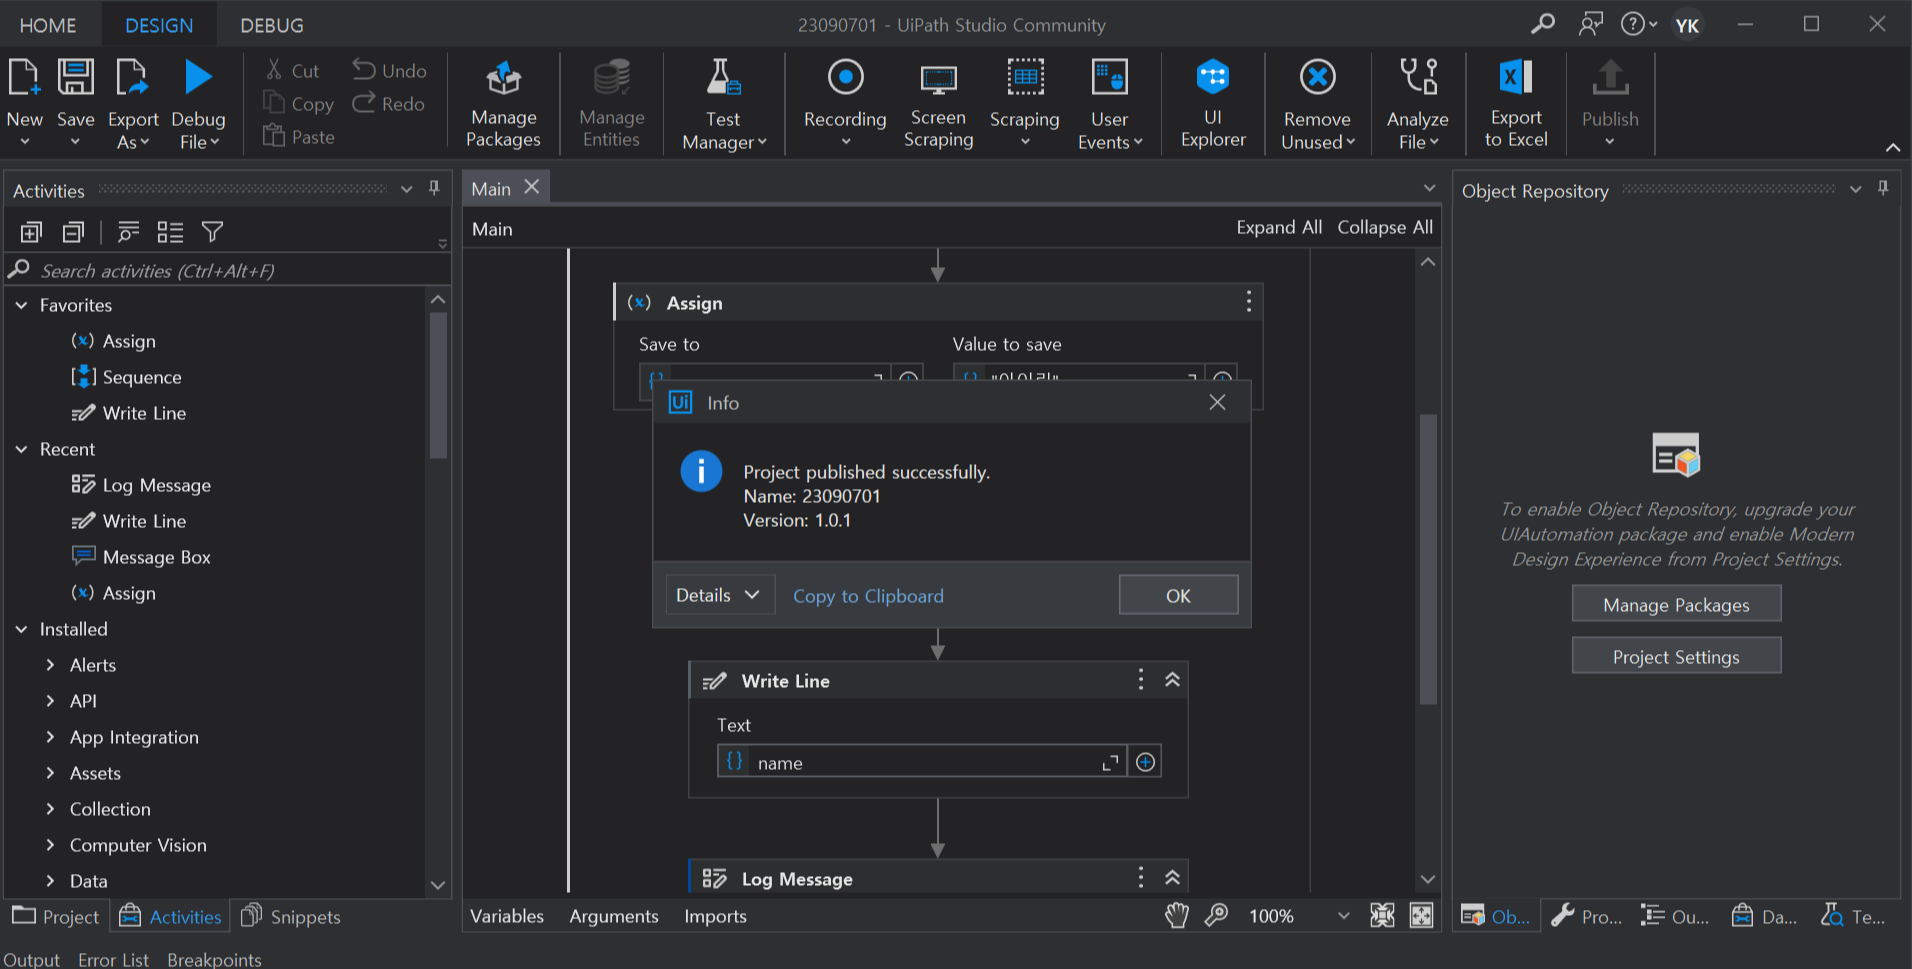This screenshot has height=969, width=1912.
Task: Click expand all icon in Activities toolbar
Action: (x=31, y=232)
